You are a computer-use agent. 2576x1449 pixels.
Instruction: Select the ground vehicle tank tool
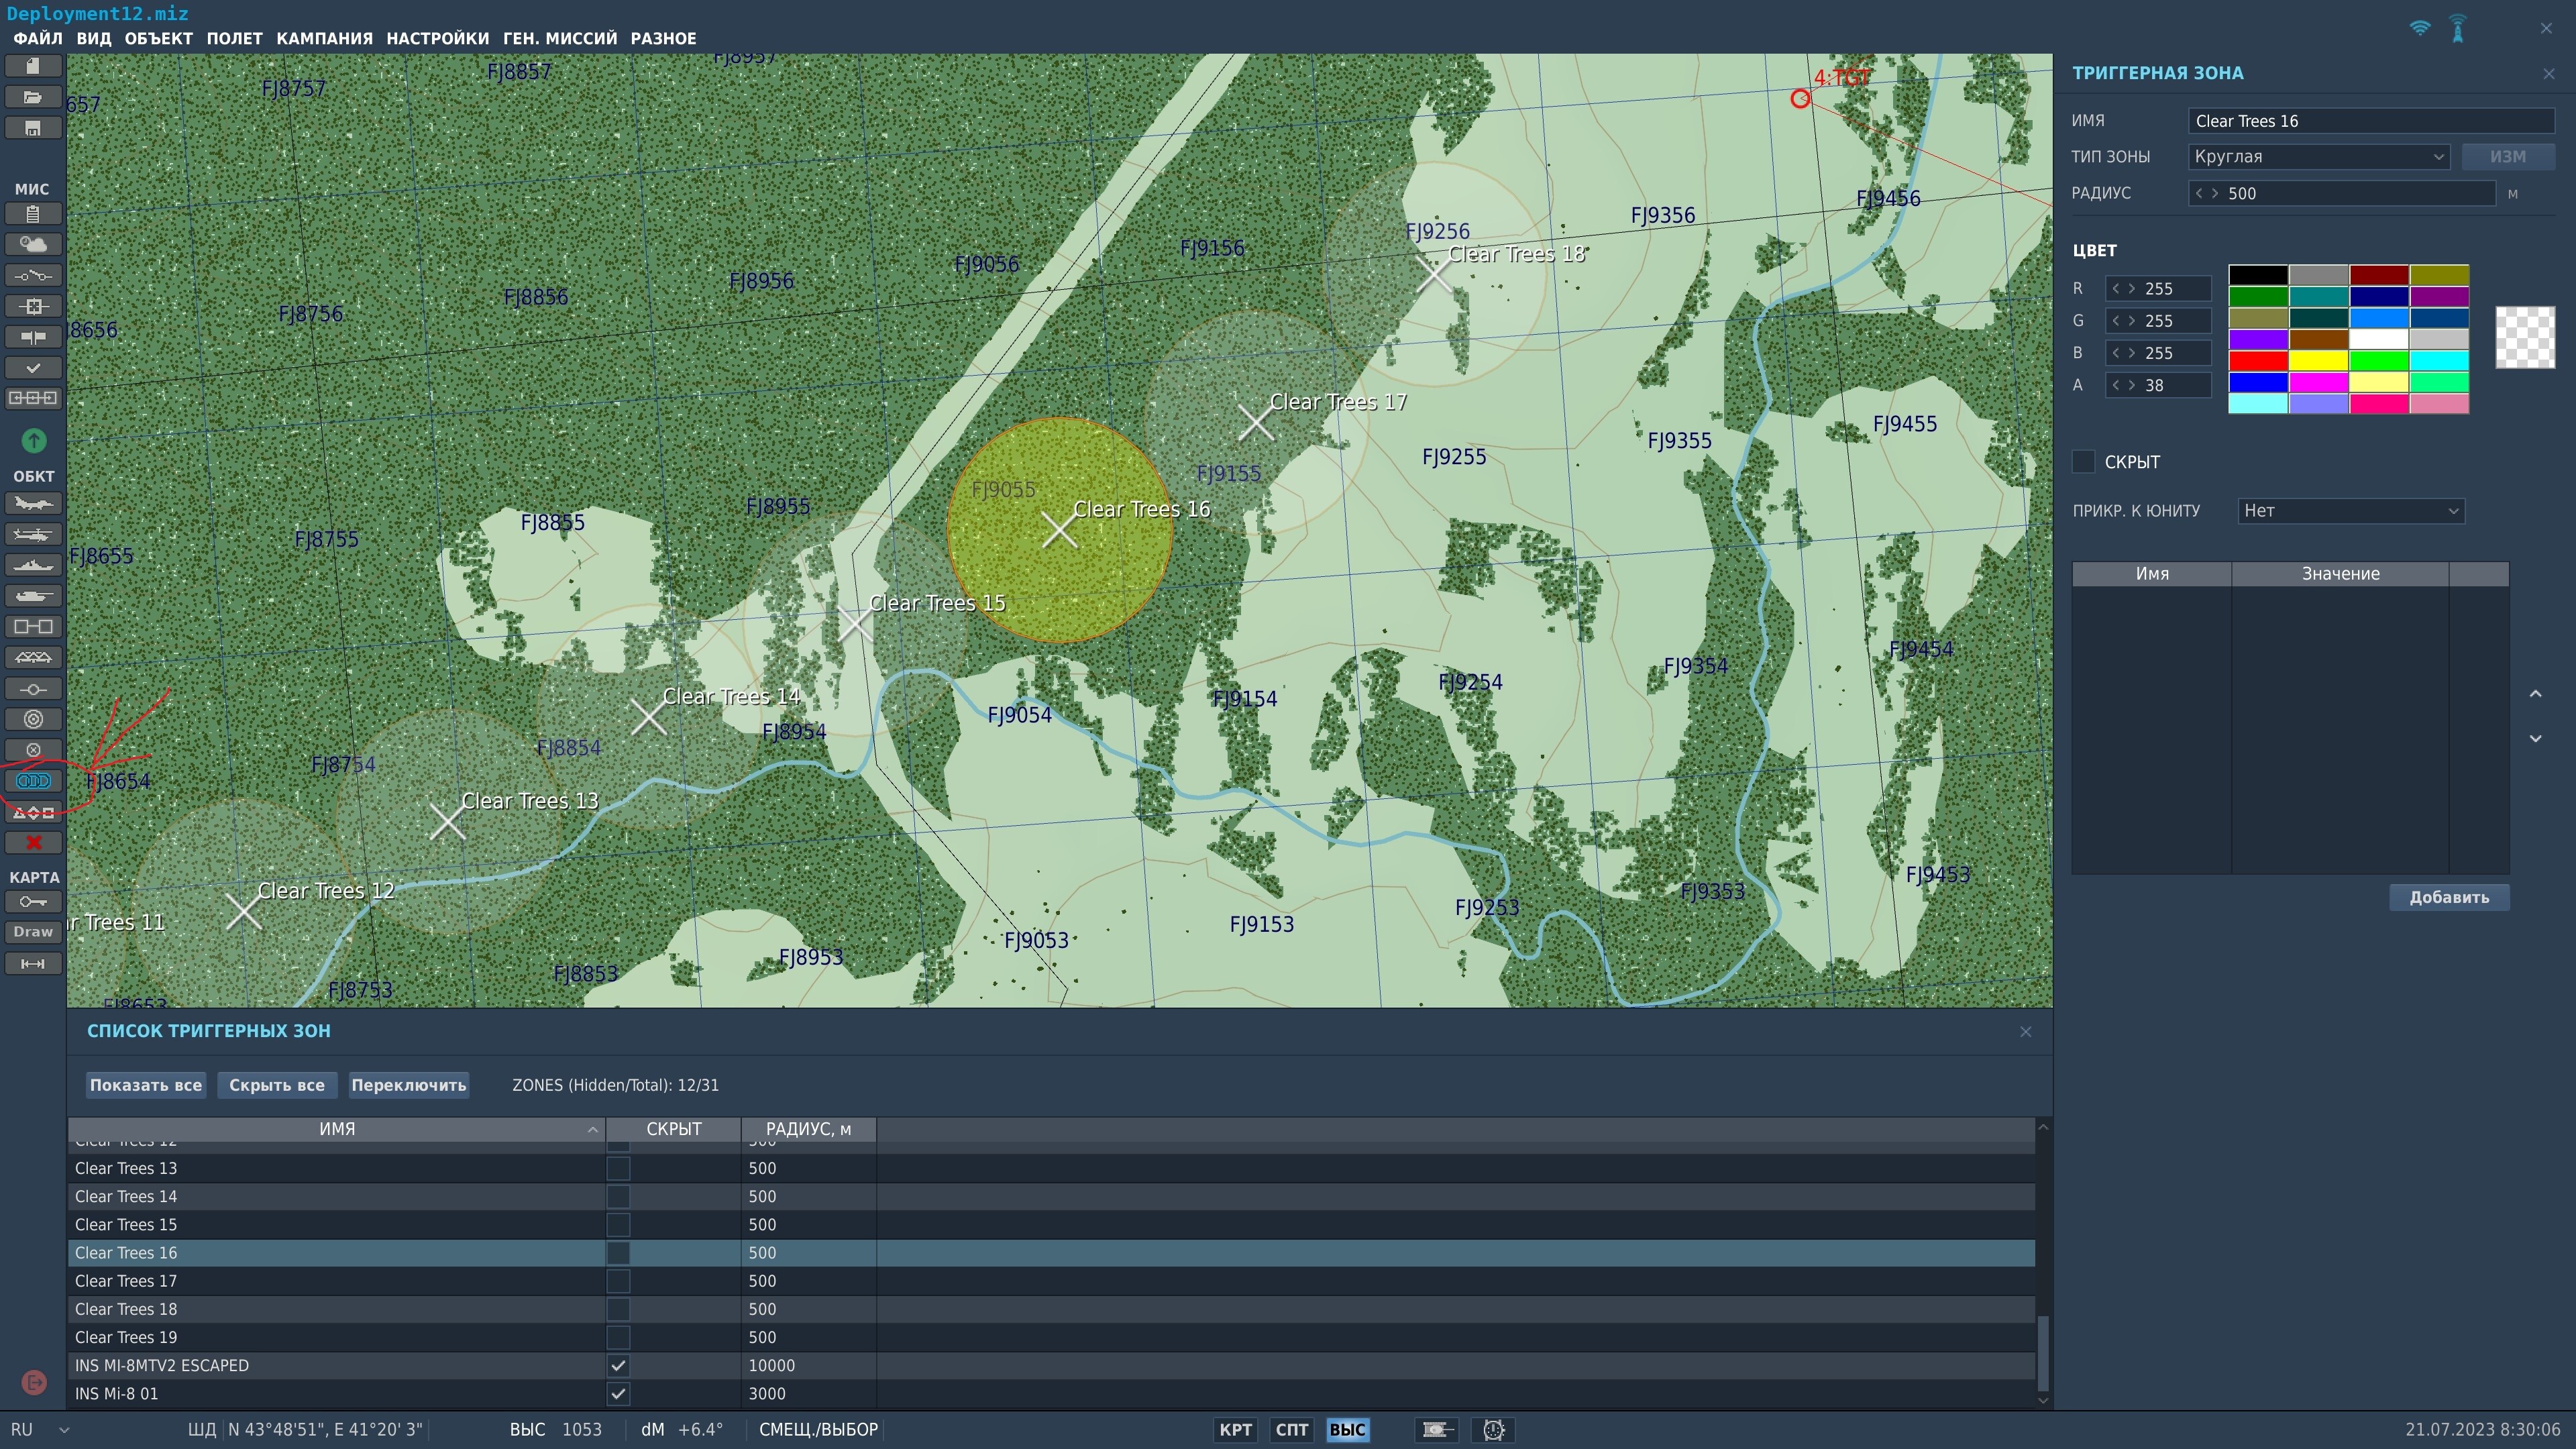[33, 596]
